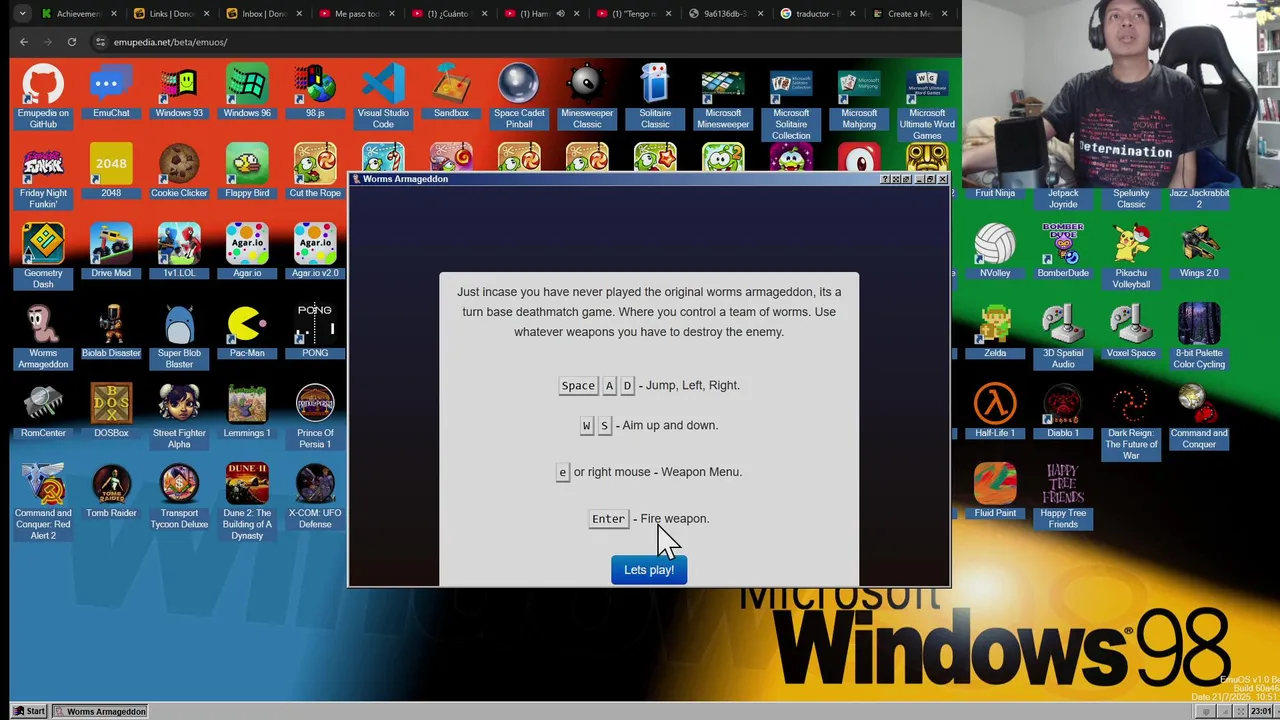Switch to the Achievements browser tab

coord(79,14)
